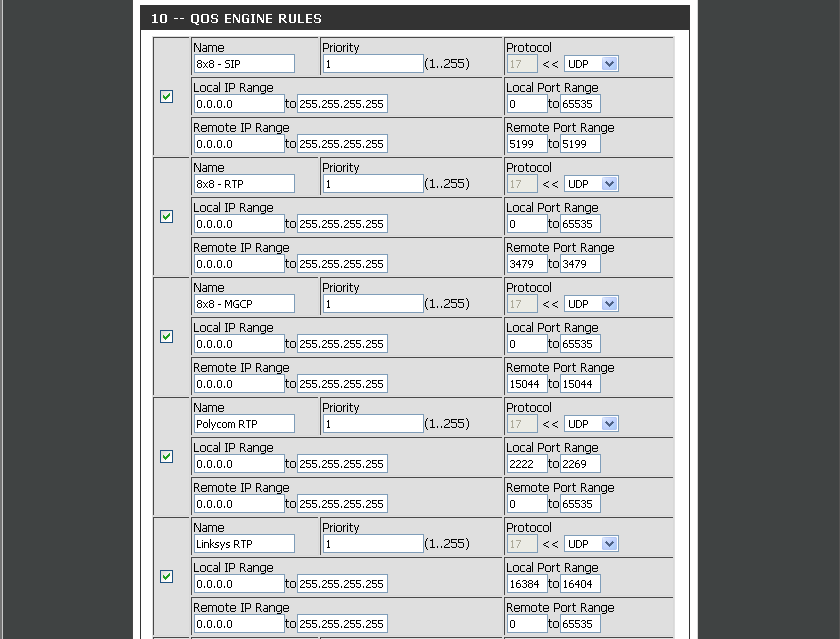Image resolution: width=840 pixels, height=639 pixels.
Task: Click the Local IP Range start field for 8x8 - RTP
Action: (238, 224)
